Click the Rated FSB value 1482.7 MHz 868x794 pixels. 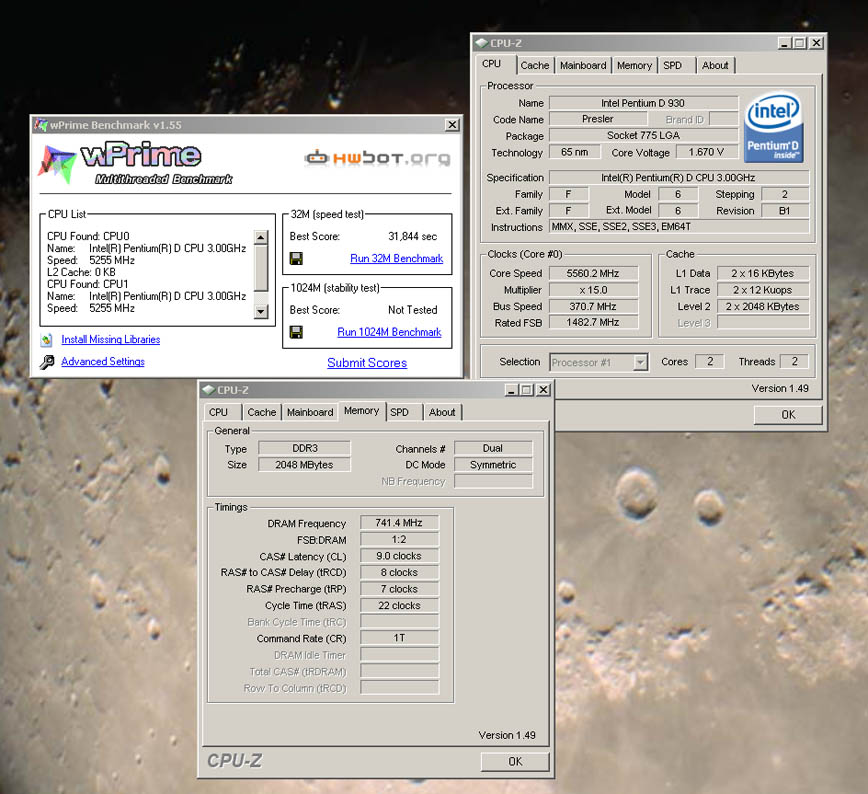[x=593, y=322]
